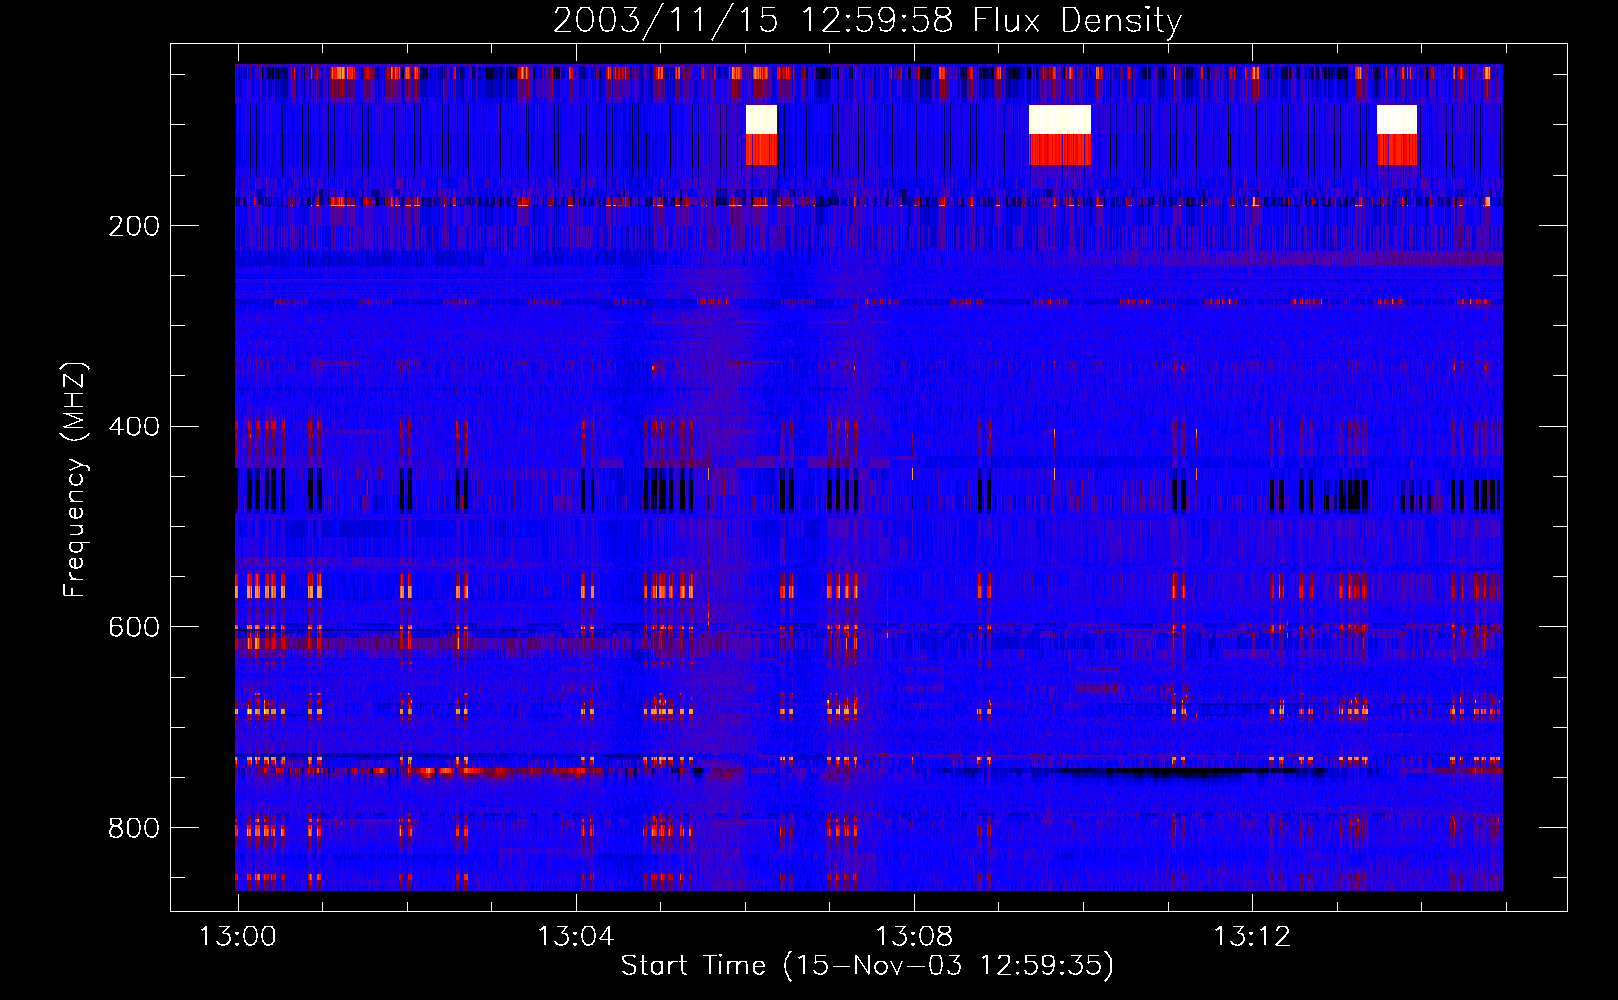Viewport: 1618px width, 1000px height.
Task: Click the 800 frequency tick label
Action: (x=134, y=828)
